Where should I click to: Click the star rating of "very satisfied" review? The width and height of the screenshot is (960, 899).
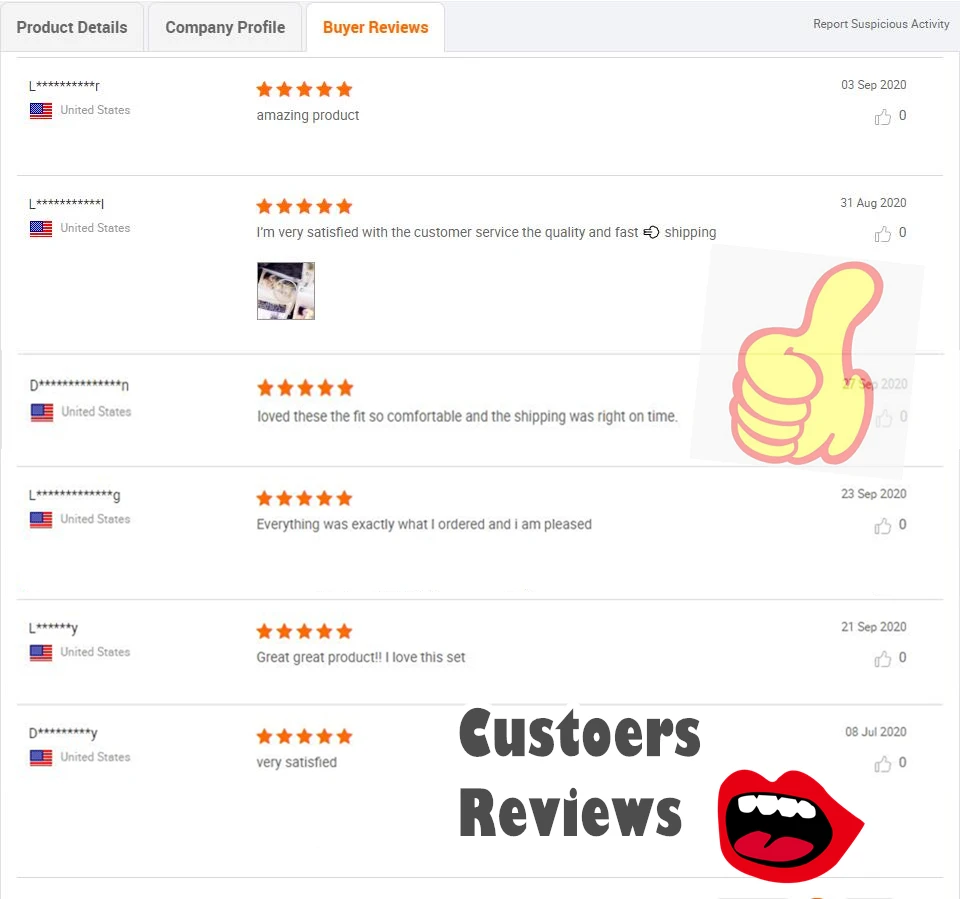(x=304, y=736)
